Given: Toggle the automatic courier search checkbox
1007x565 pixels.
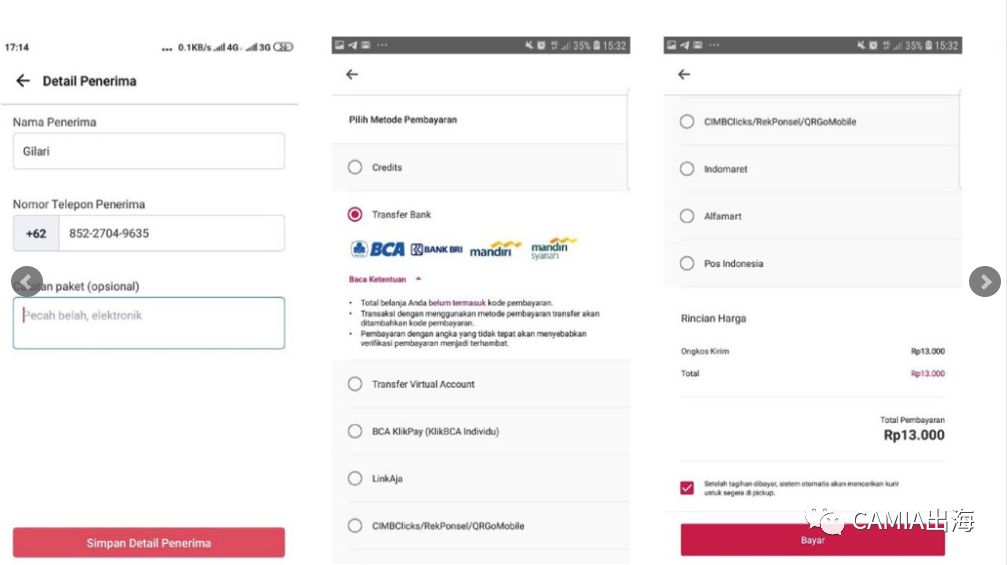Looking at the screenshot, I should coord(687,488).
